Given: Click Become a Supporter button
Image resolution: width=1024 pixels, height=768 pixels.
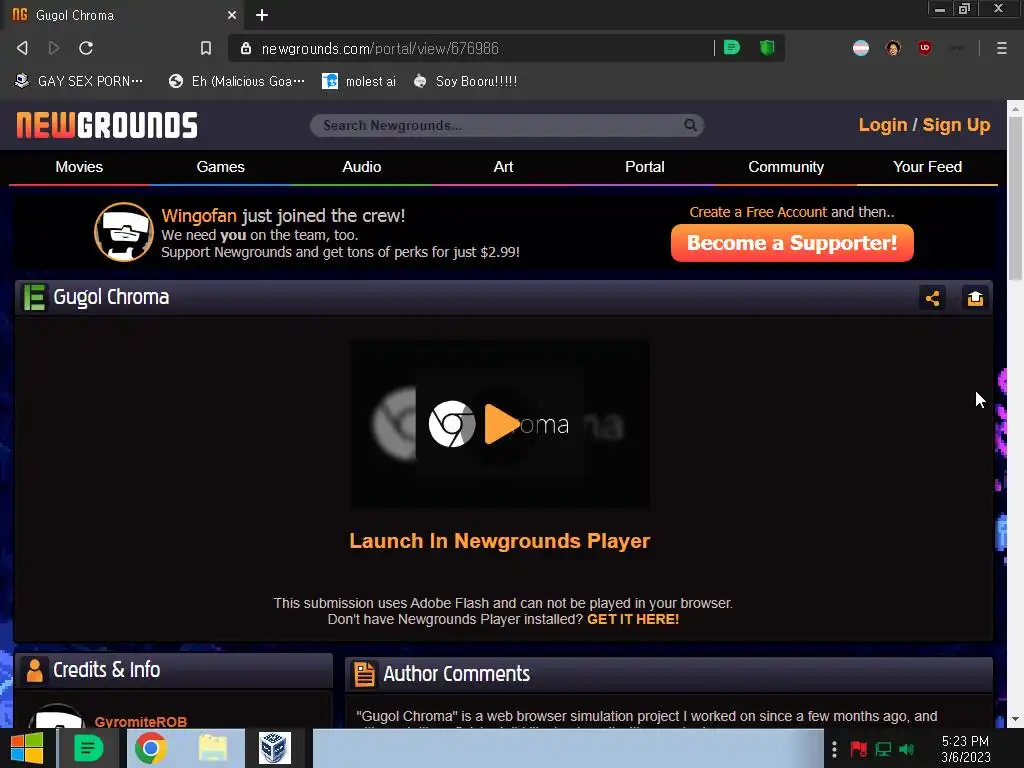Looking at the screenshot, I should point(792,243).
